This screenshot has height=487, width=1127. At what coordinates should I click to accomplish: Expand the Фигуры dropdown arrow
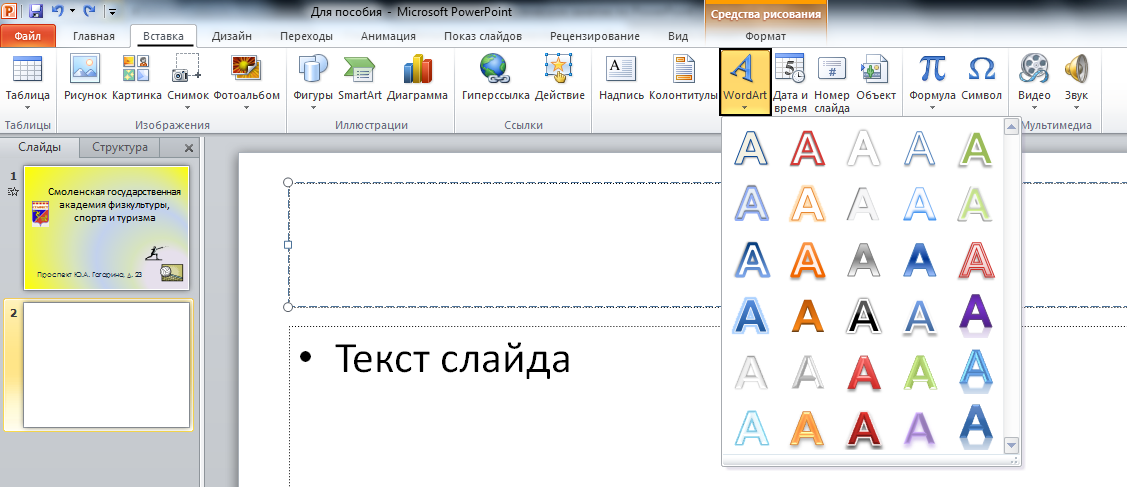pos(313,108)
